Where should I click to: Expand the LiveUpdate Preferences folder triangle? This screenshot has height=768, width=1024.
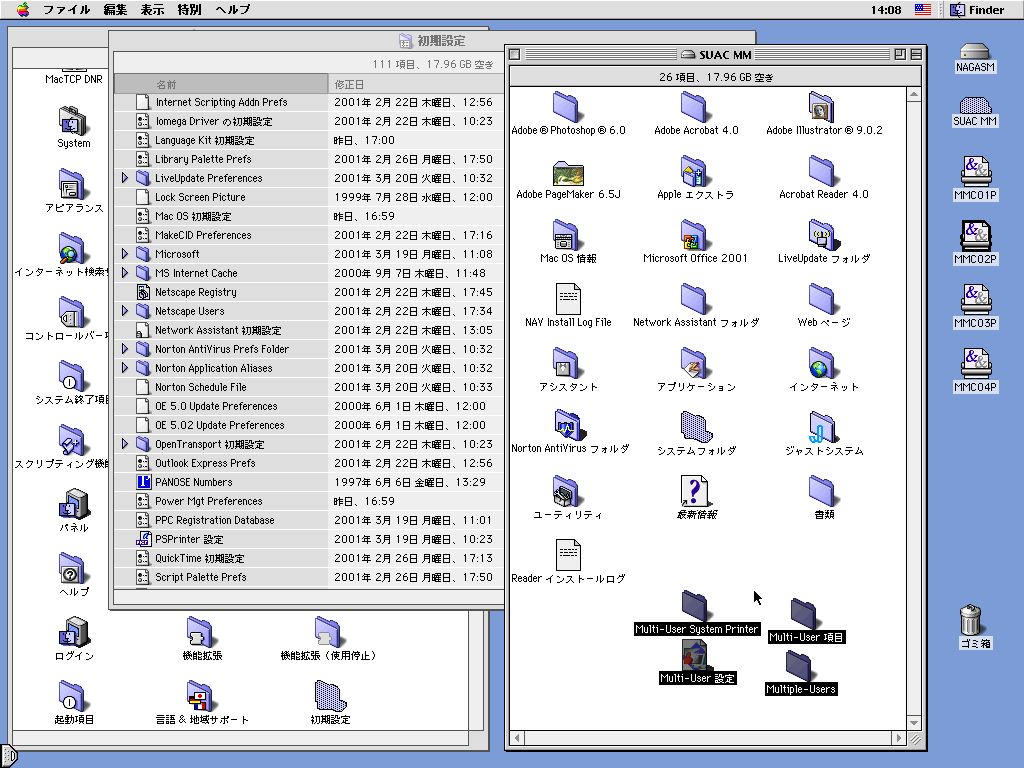click(x=125, y=178)
